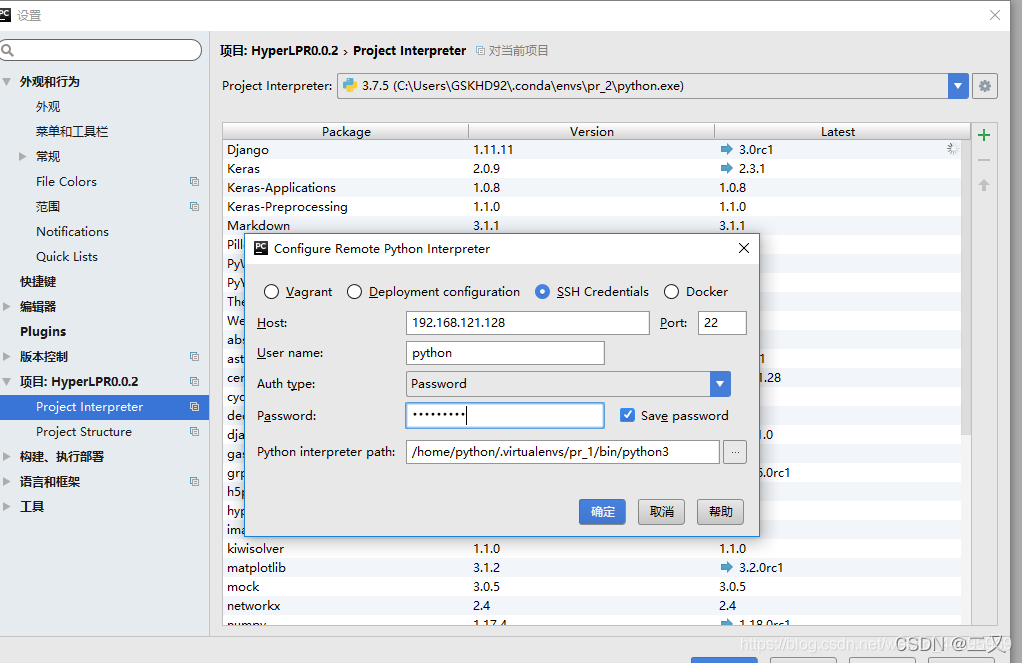The image size is (1022, 663).
Task: Open the File Colors settings page
Action: (66, 181)
